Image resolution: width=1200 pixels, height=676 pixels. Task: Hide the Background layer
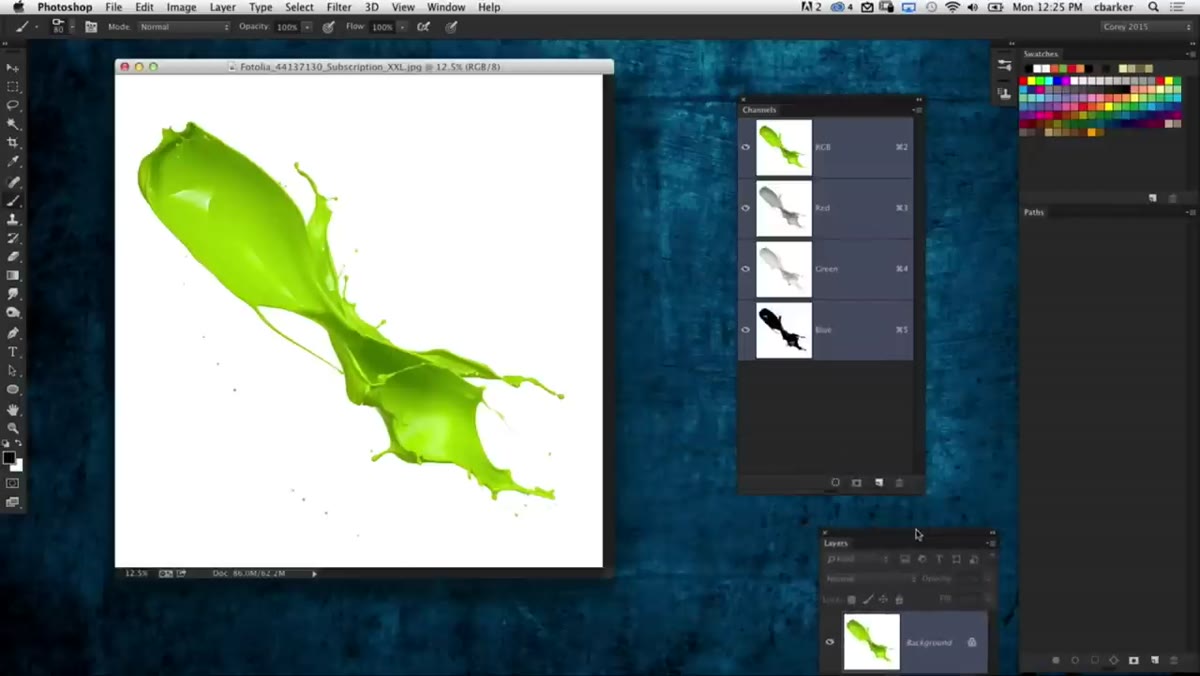tap(829, 642)
